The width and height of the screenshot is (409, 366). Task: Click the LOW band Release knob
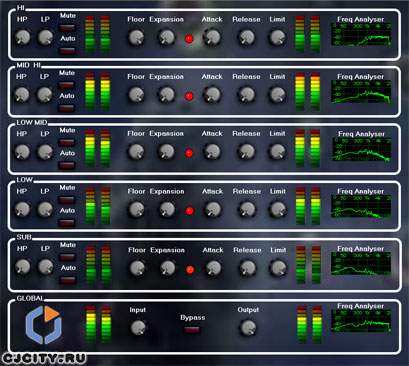point(247,209)
